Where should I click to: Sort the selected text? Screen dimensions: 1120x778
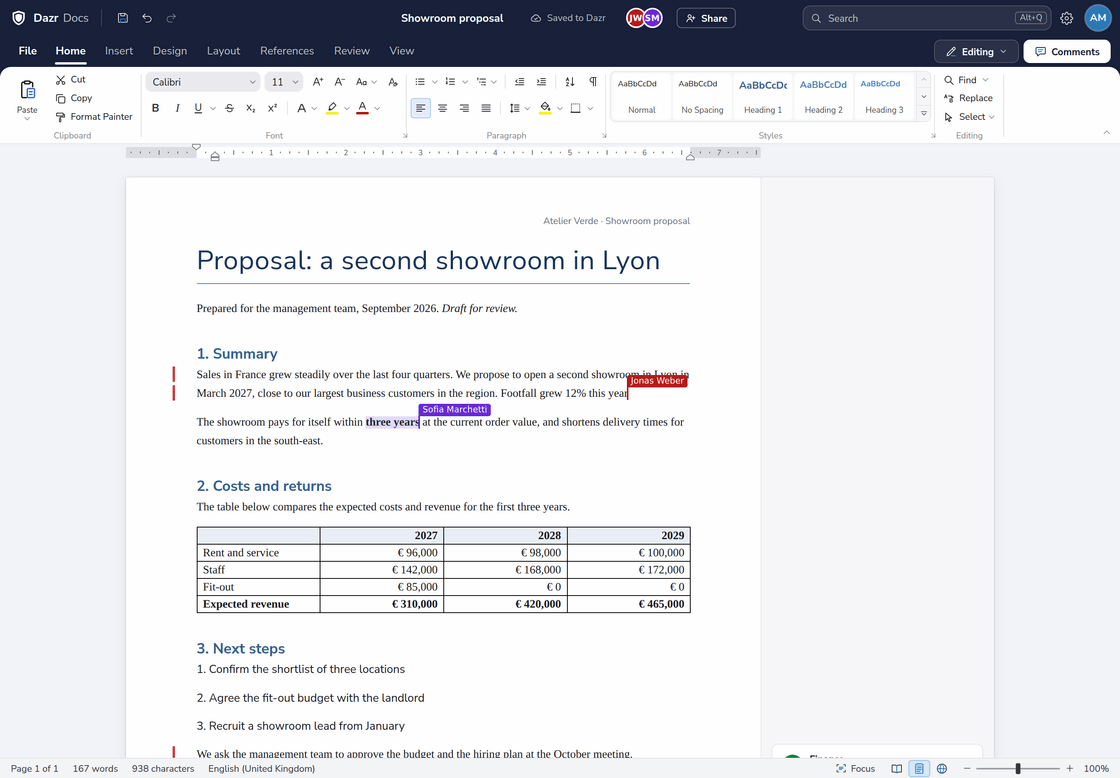[x=570, y=82]
